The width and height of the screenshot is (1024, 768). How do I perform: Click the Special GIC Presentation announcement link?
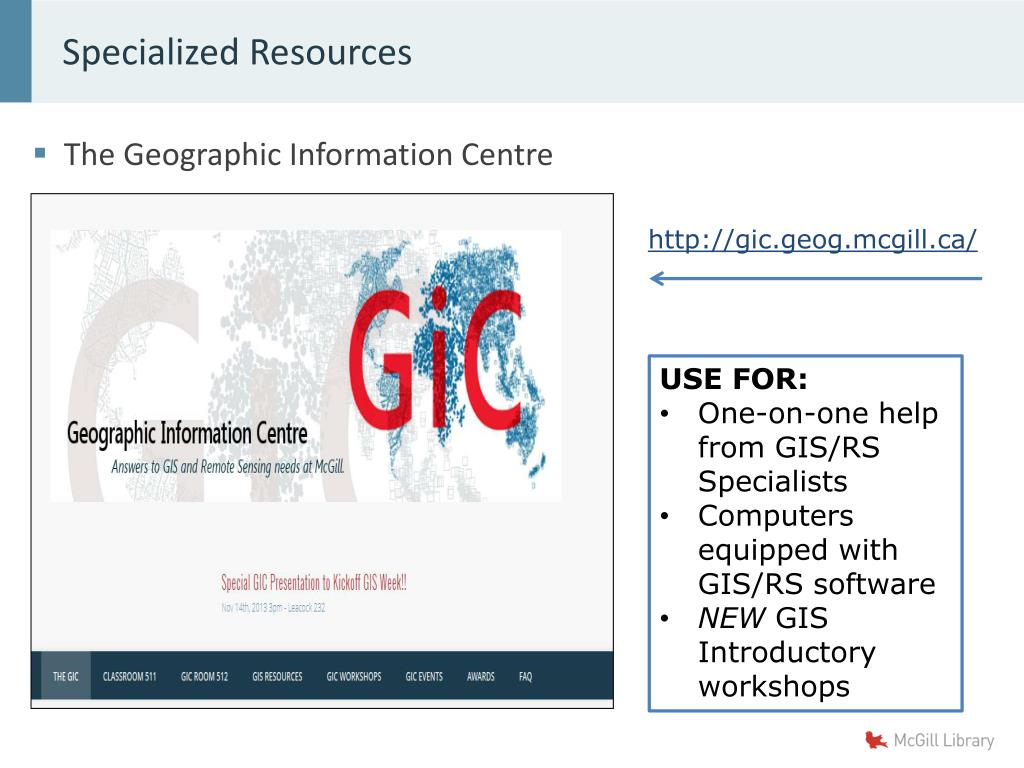tap(314, 583)
